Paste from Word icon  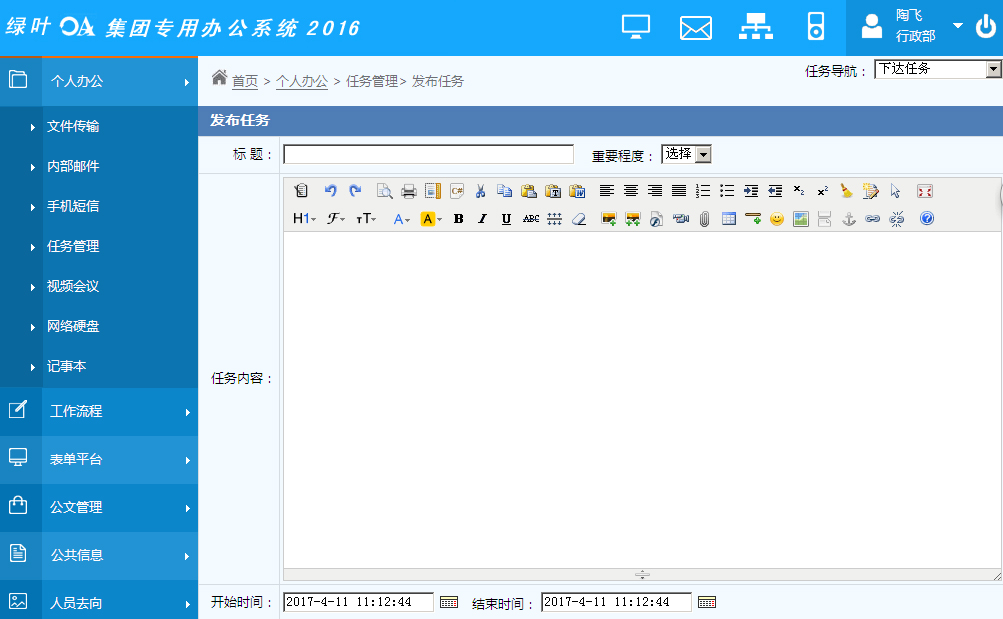tap(577, 191)
